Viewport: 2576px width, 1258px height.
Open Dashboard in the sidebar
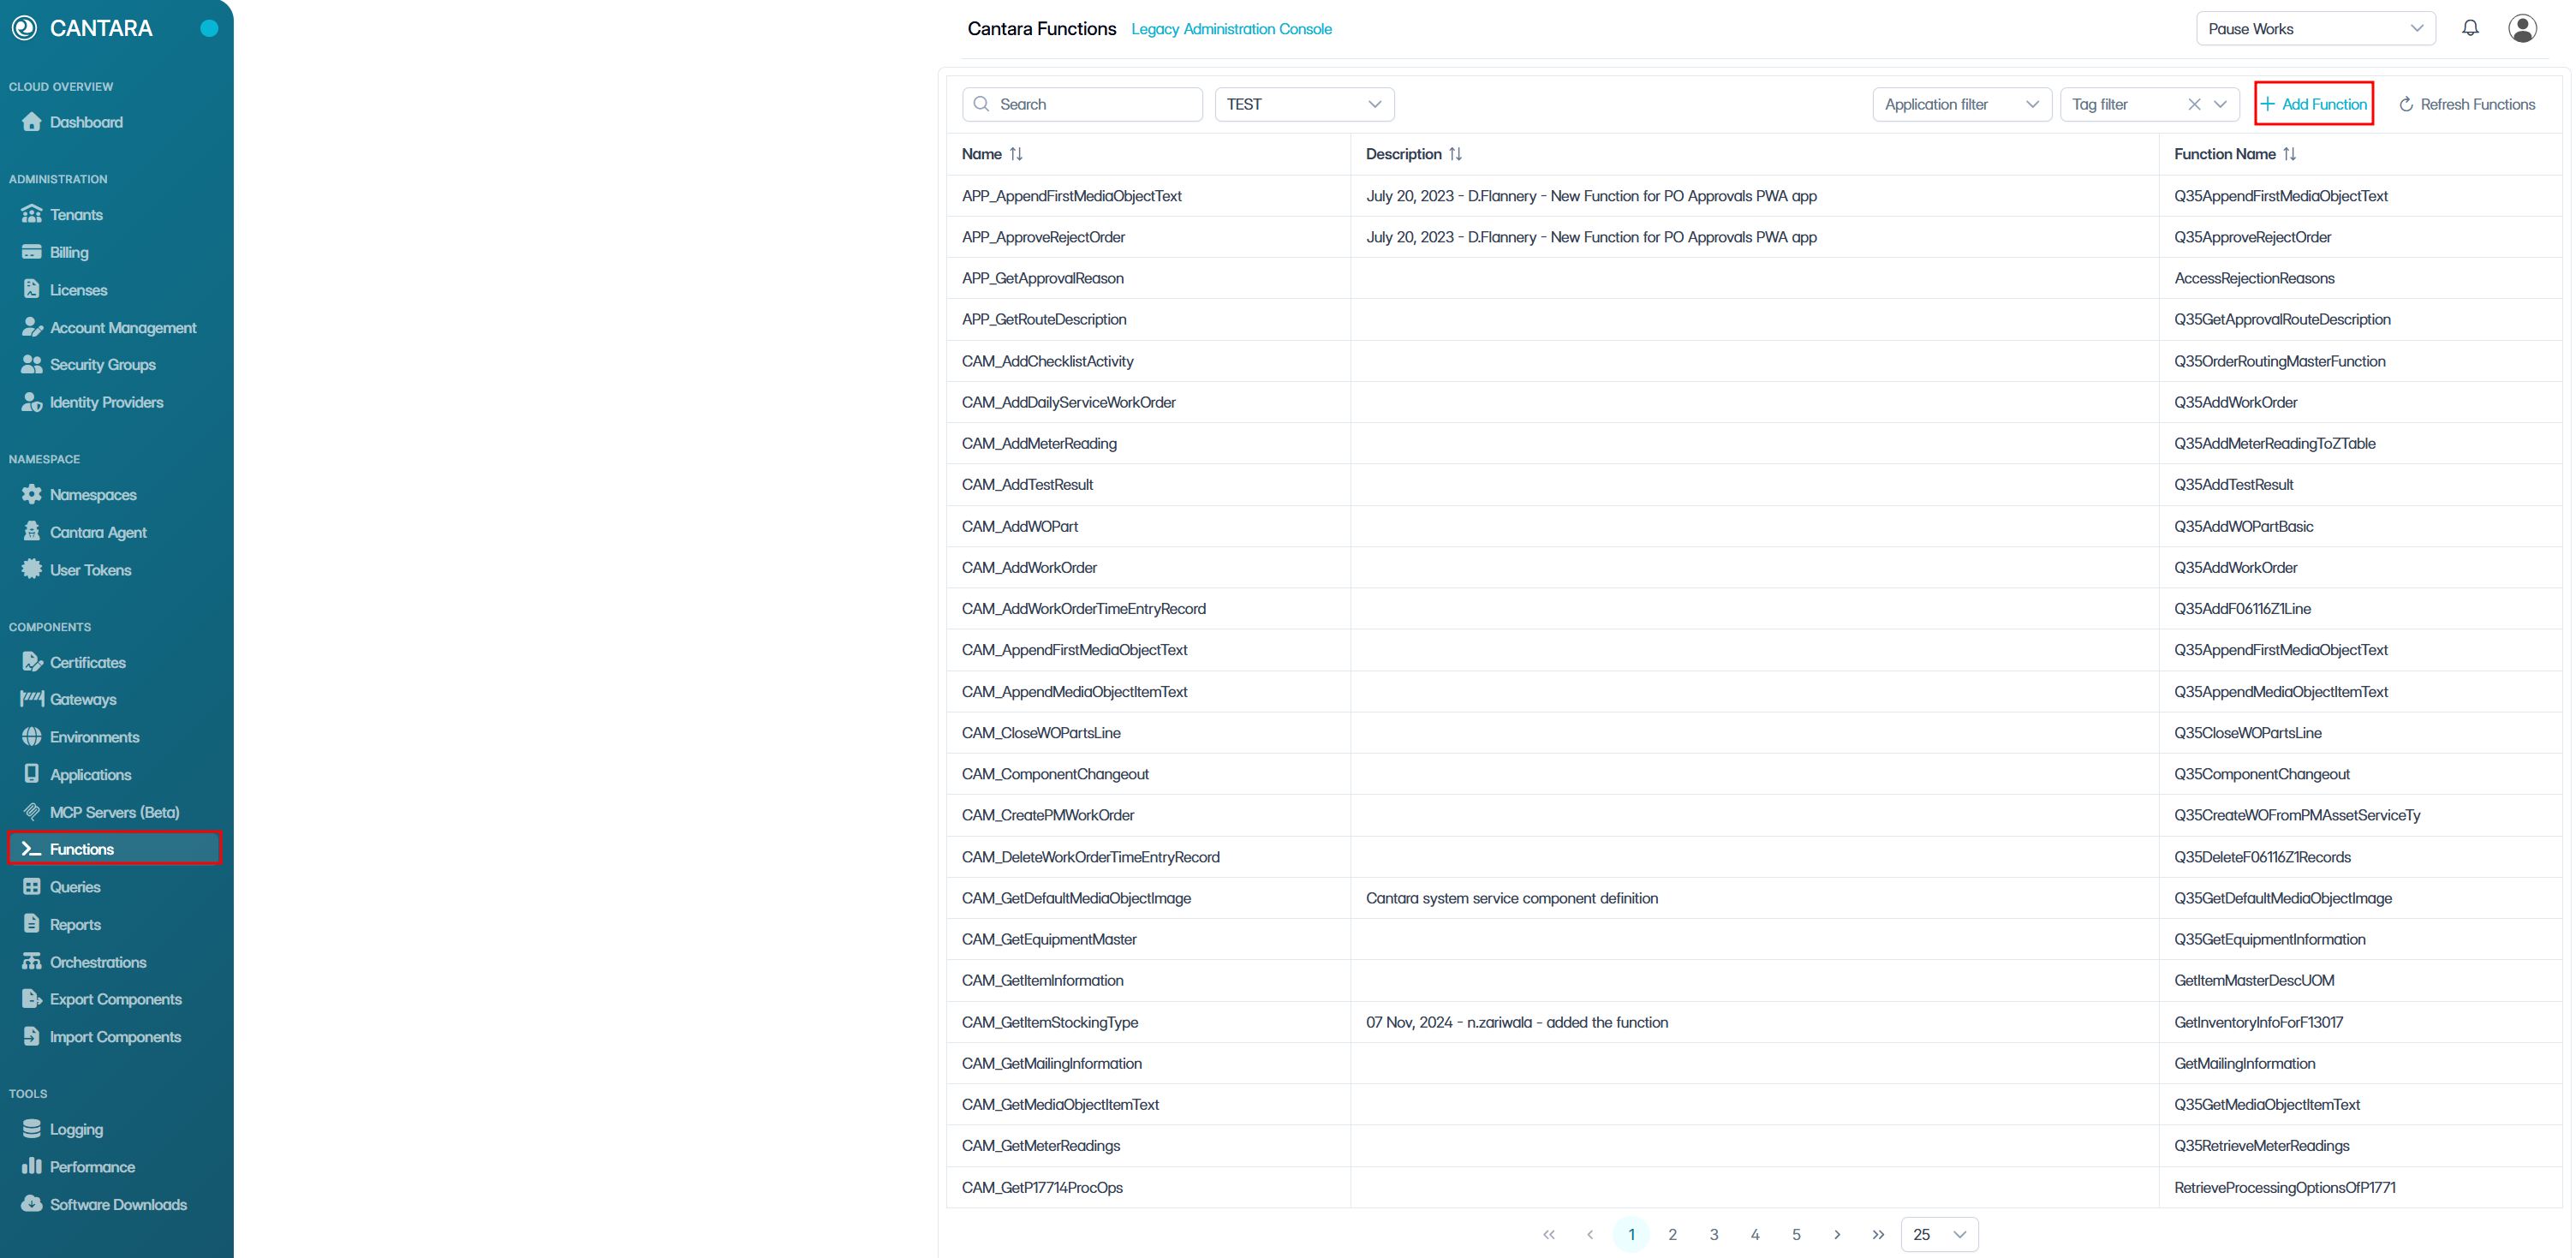click(x=86, y=122)
